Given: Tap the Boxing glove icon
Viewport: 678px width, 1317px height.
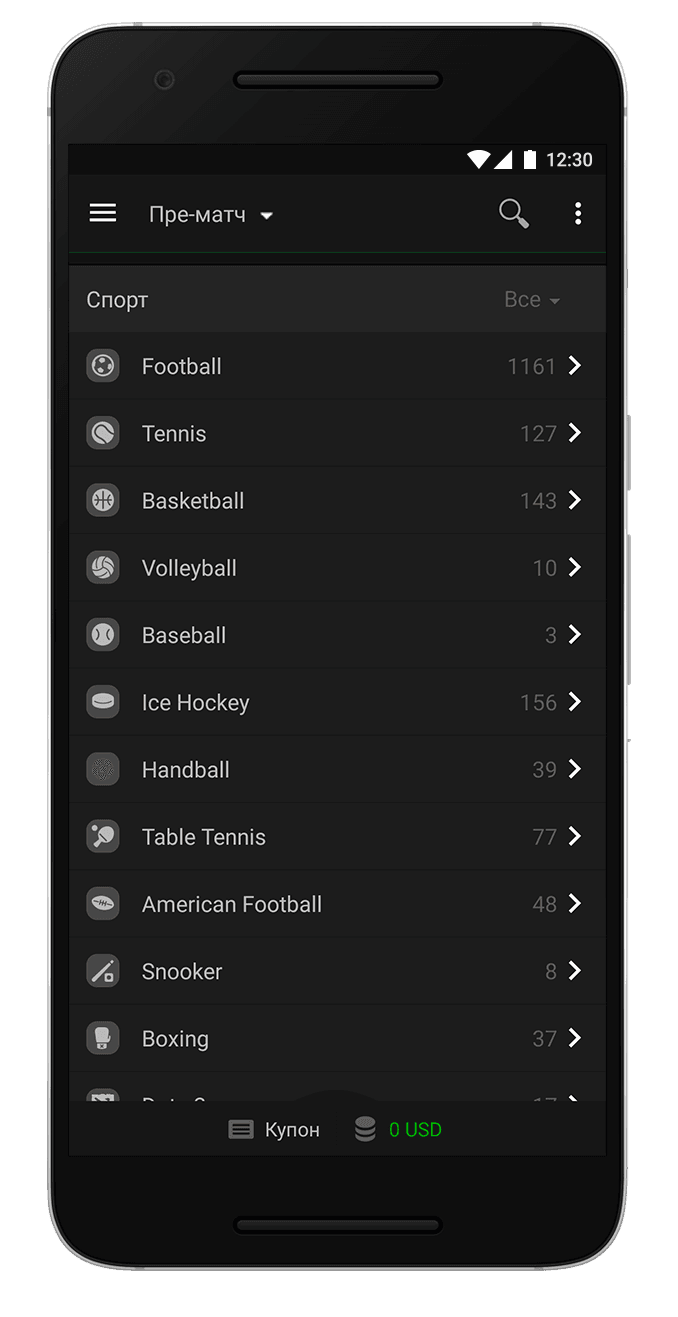Looking at the screenshot, I should pyautogui.click(x=103, y=1038).
